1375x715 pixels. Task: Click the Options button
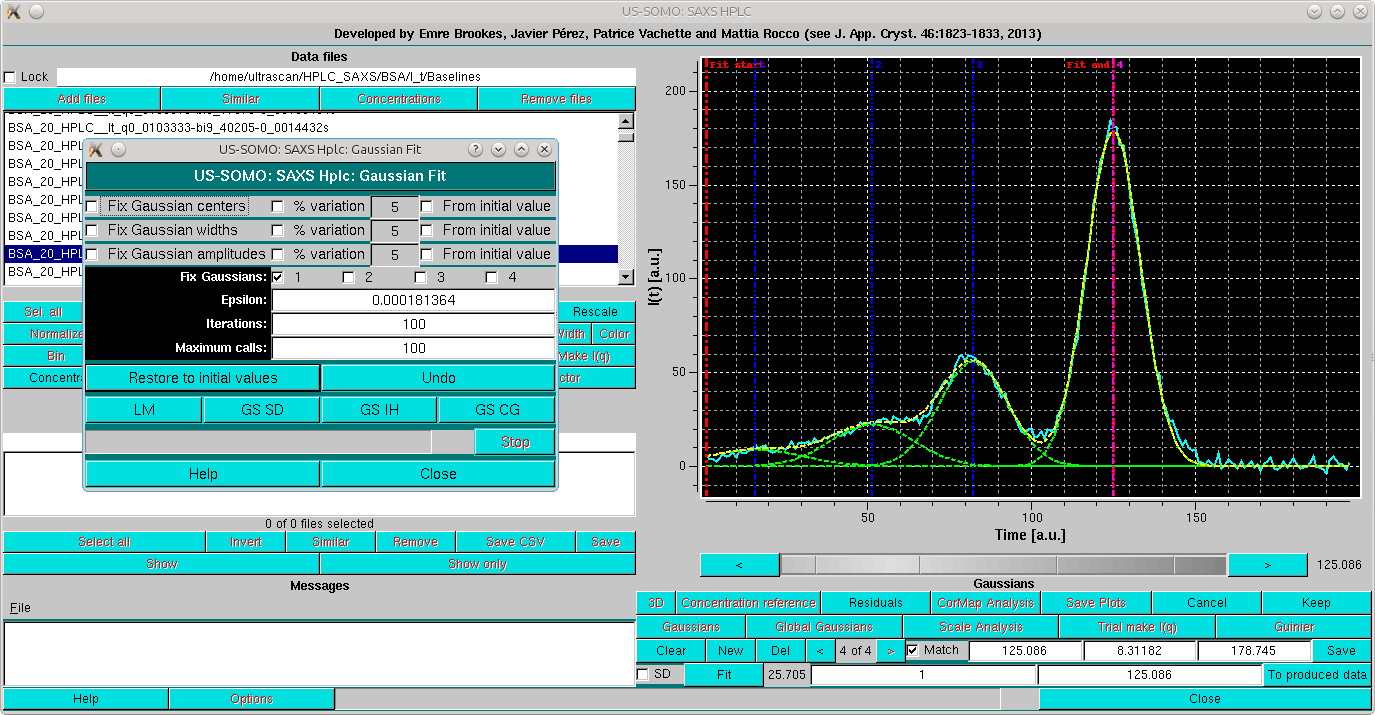tap(251, 699)
